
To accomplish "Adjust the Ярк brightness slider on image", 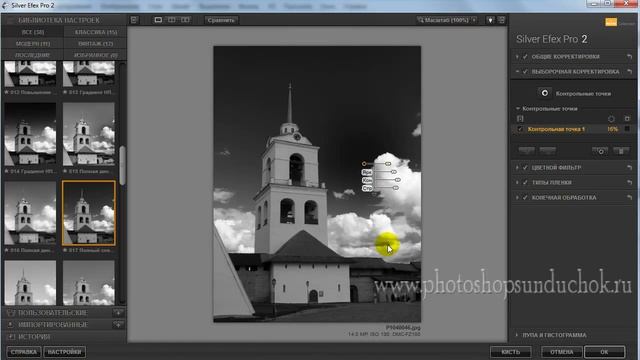I will 393,172.
